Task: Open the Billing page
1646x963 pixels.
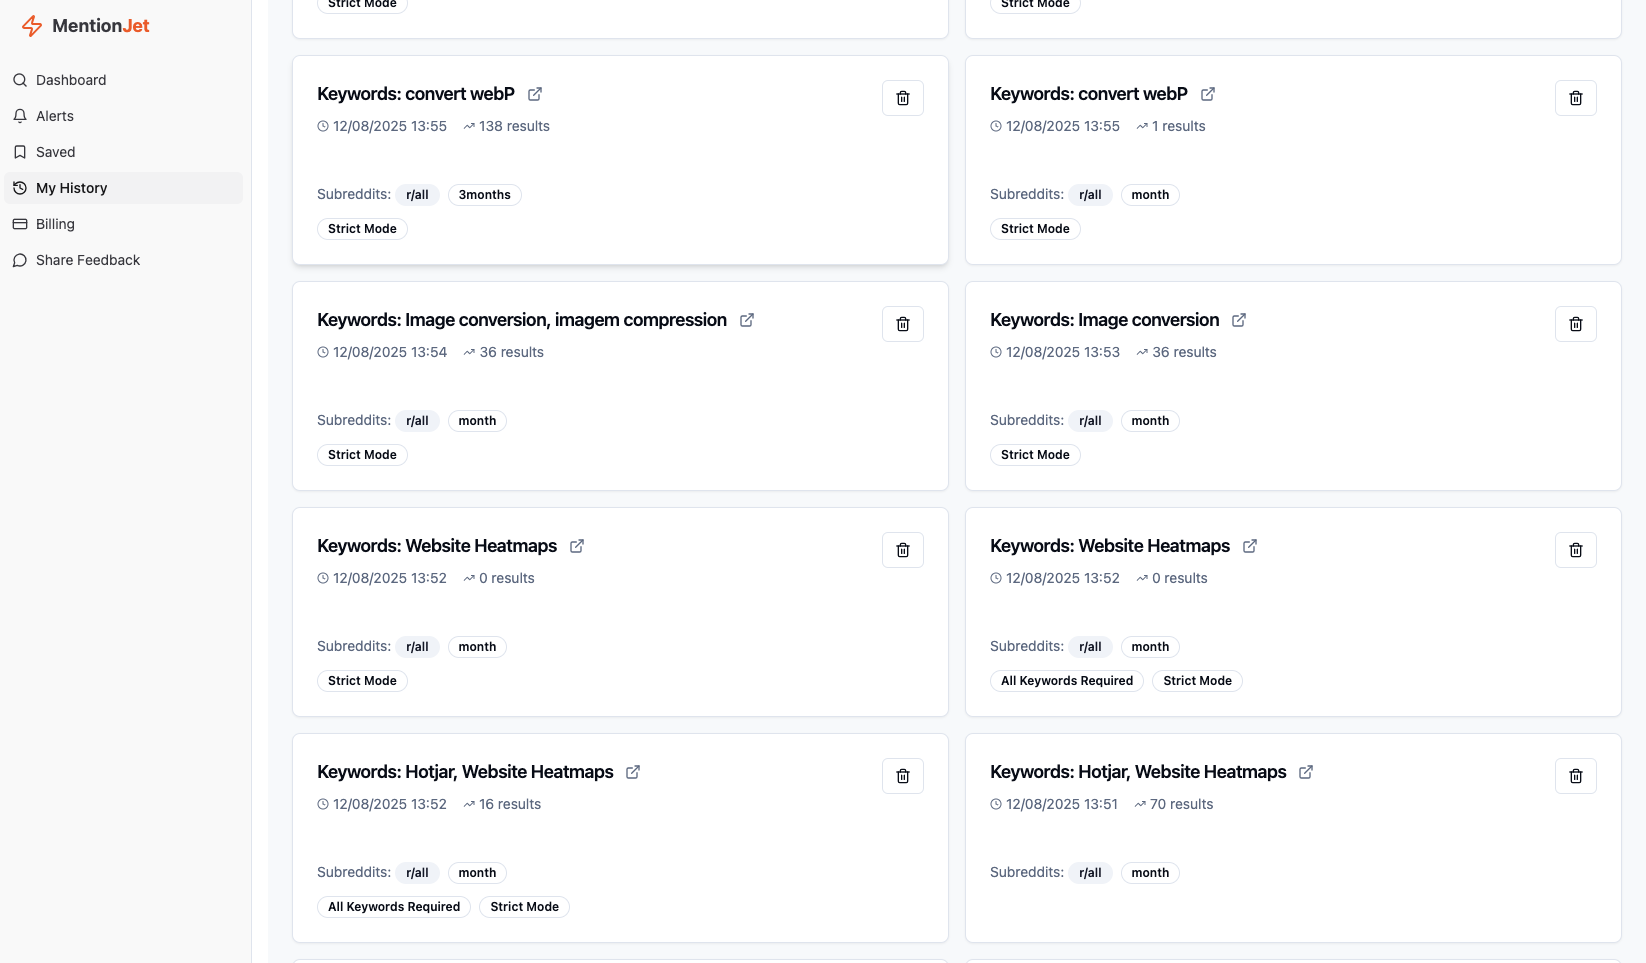Action: [124, 224]
